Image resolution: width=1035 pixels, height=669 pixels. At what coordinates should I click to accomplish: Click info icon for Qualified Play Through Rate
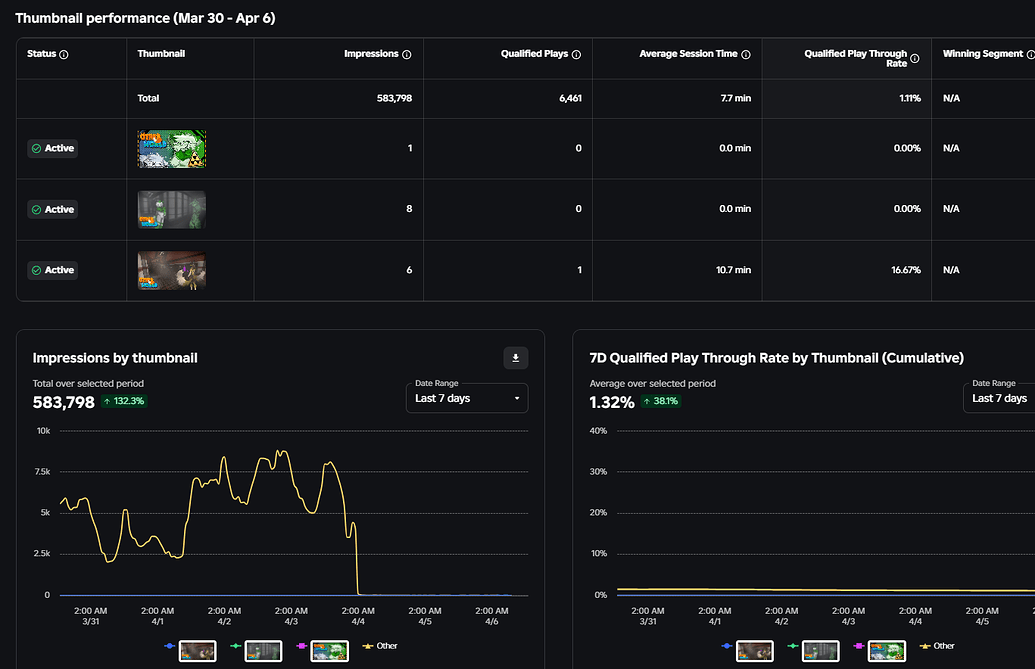tap(915, 59)
